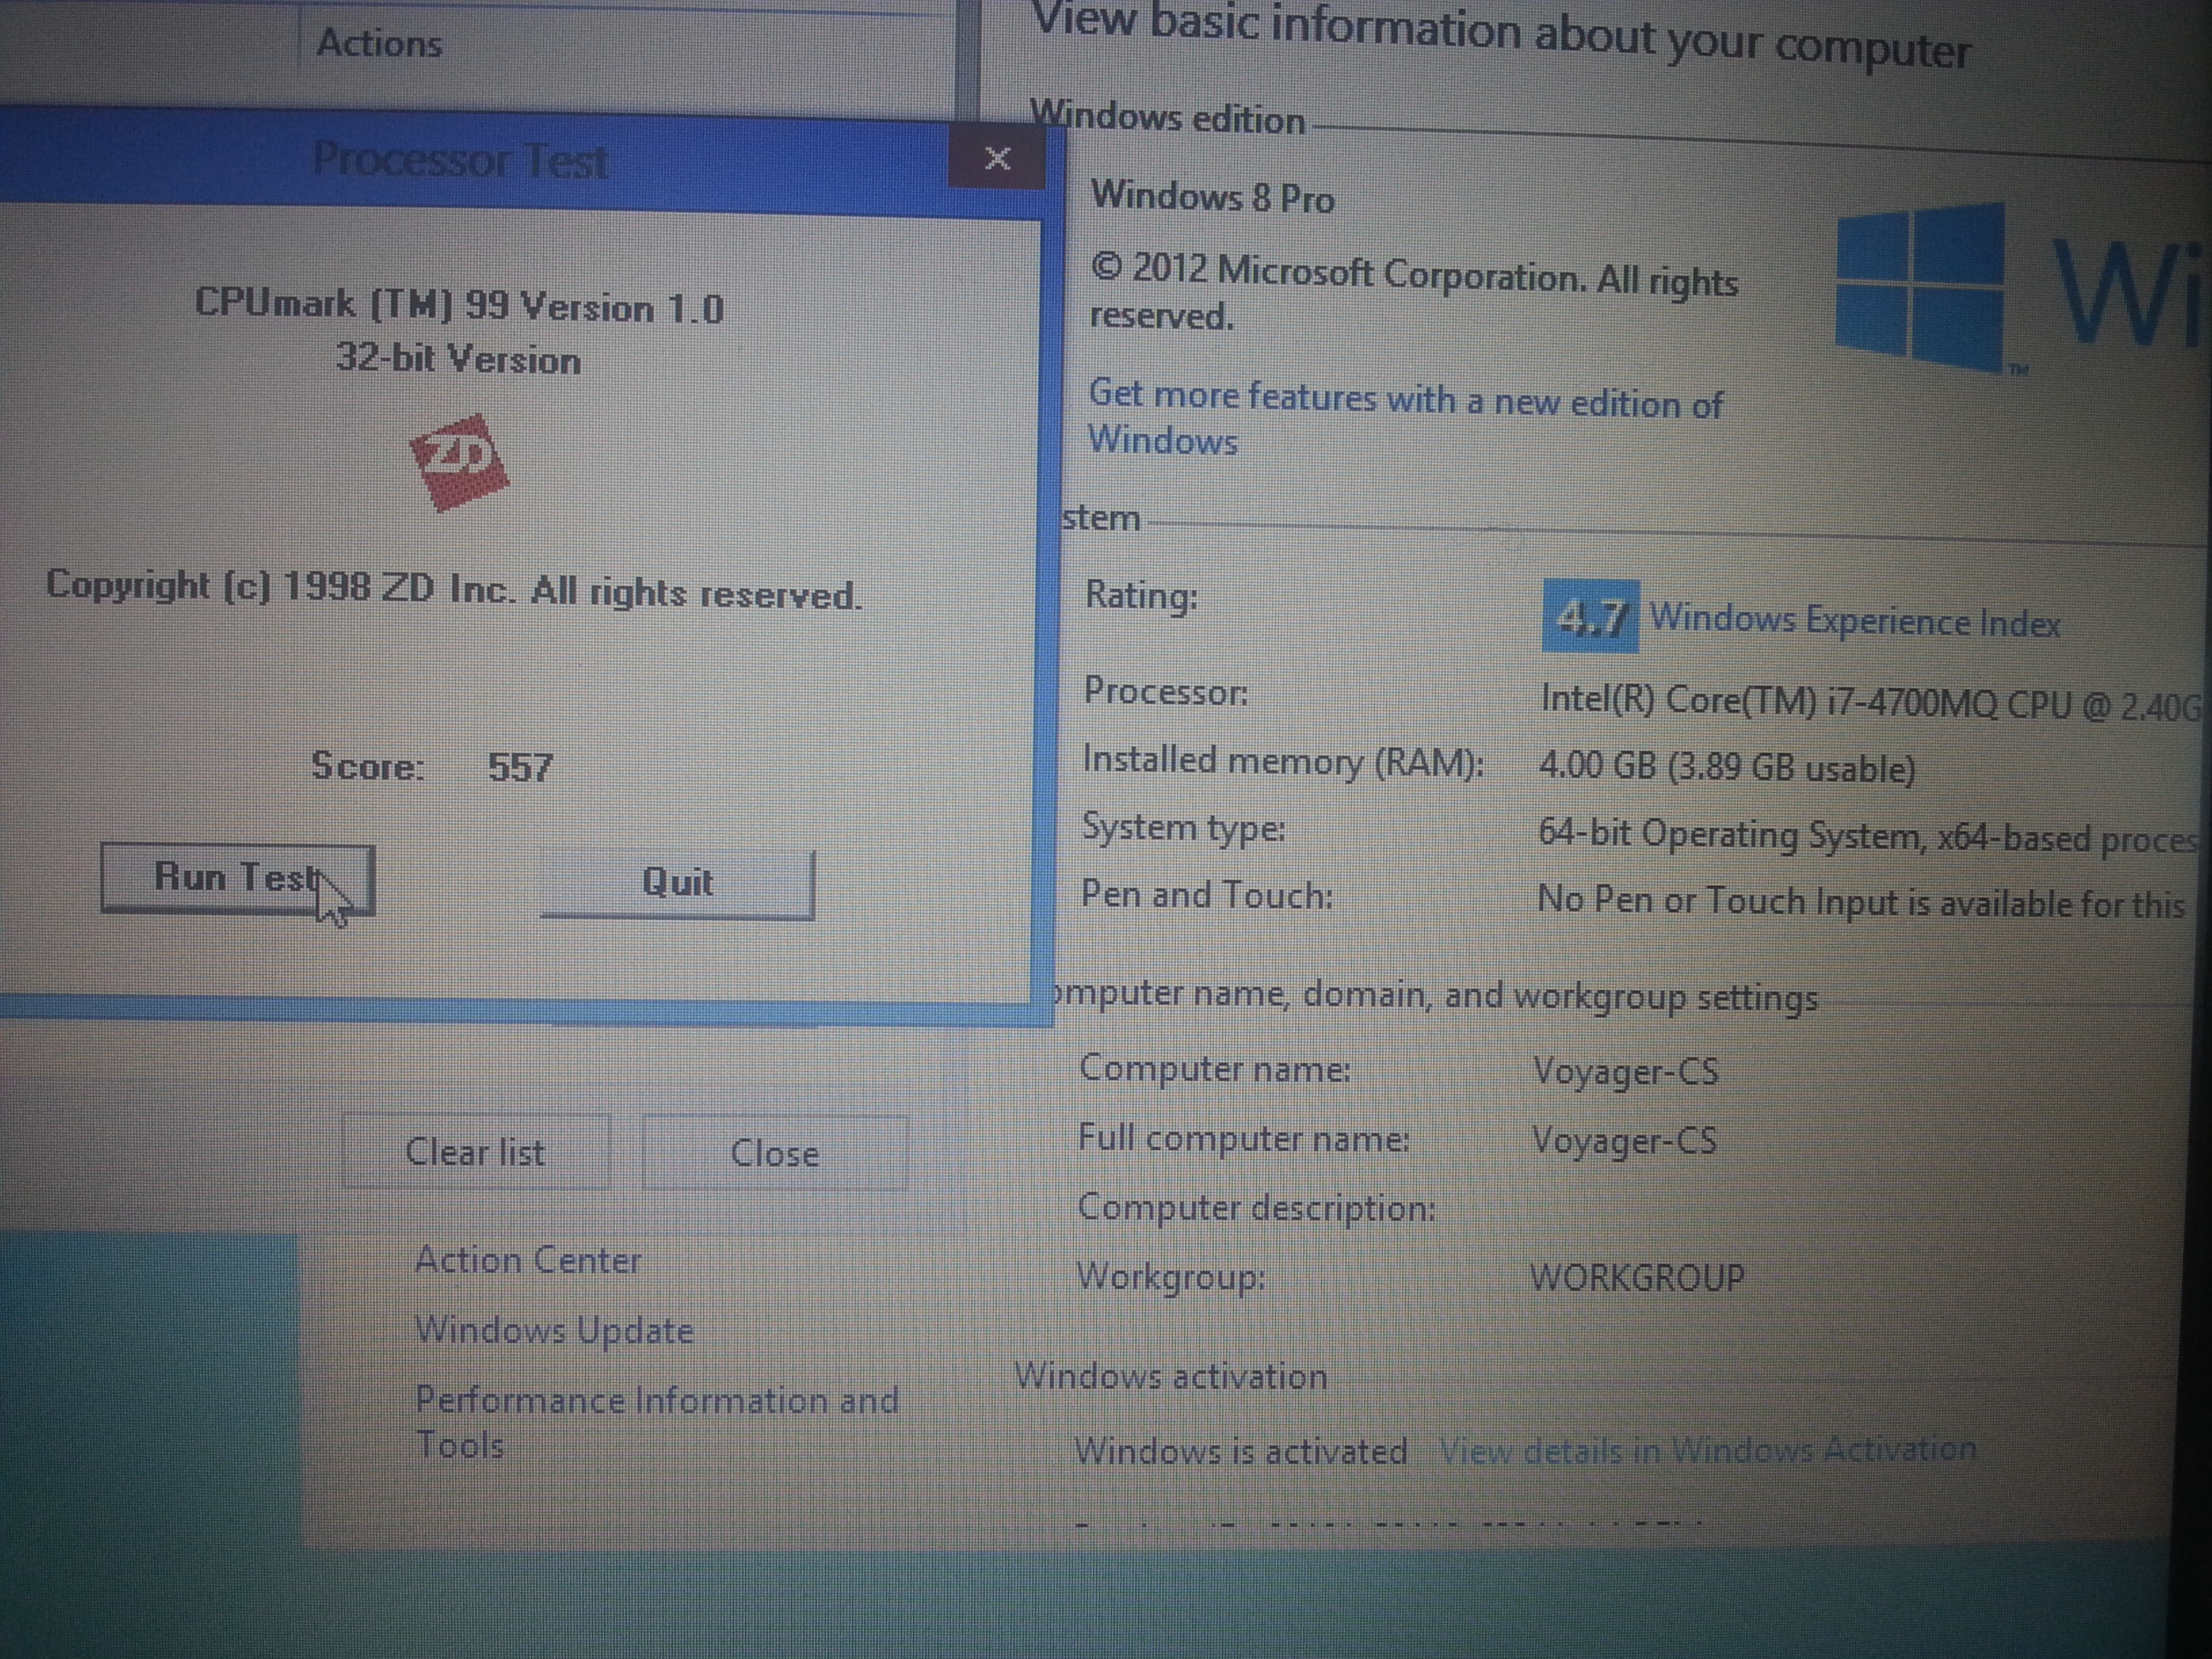The width and height of the screenshot is (2212, 1659).
Task: Open Performance Information and Tools link
Action: pos(656,1422)
